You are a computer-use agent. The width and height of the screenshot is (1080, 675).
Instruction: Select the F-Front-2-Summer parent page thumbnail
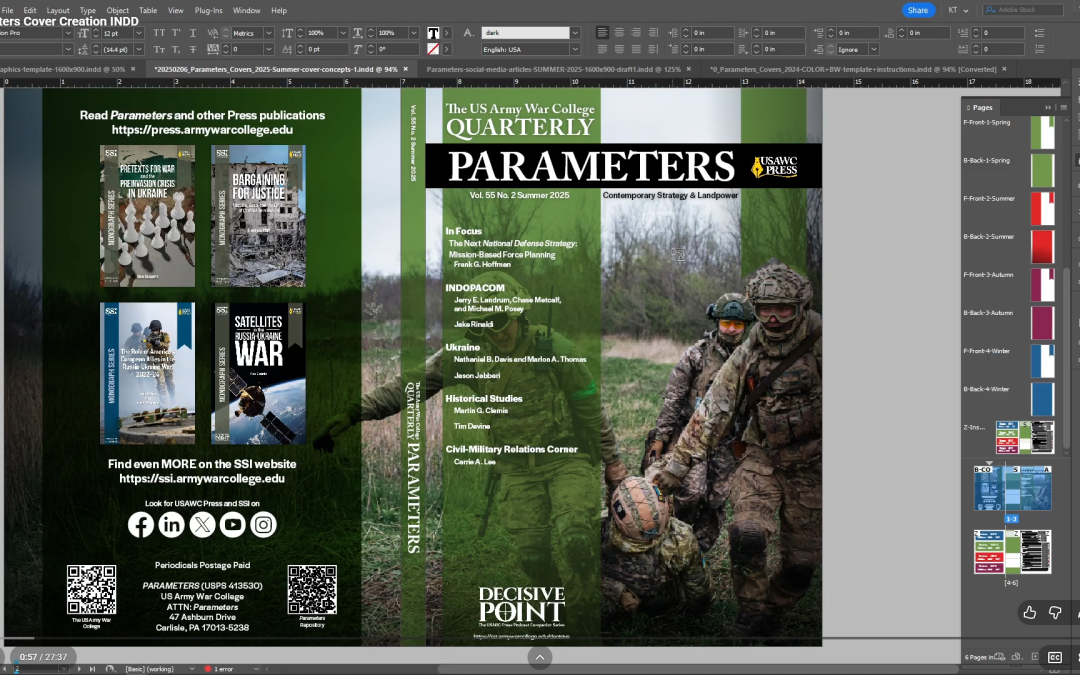point(1042,209)
